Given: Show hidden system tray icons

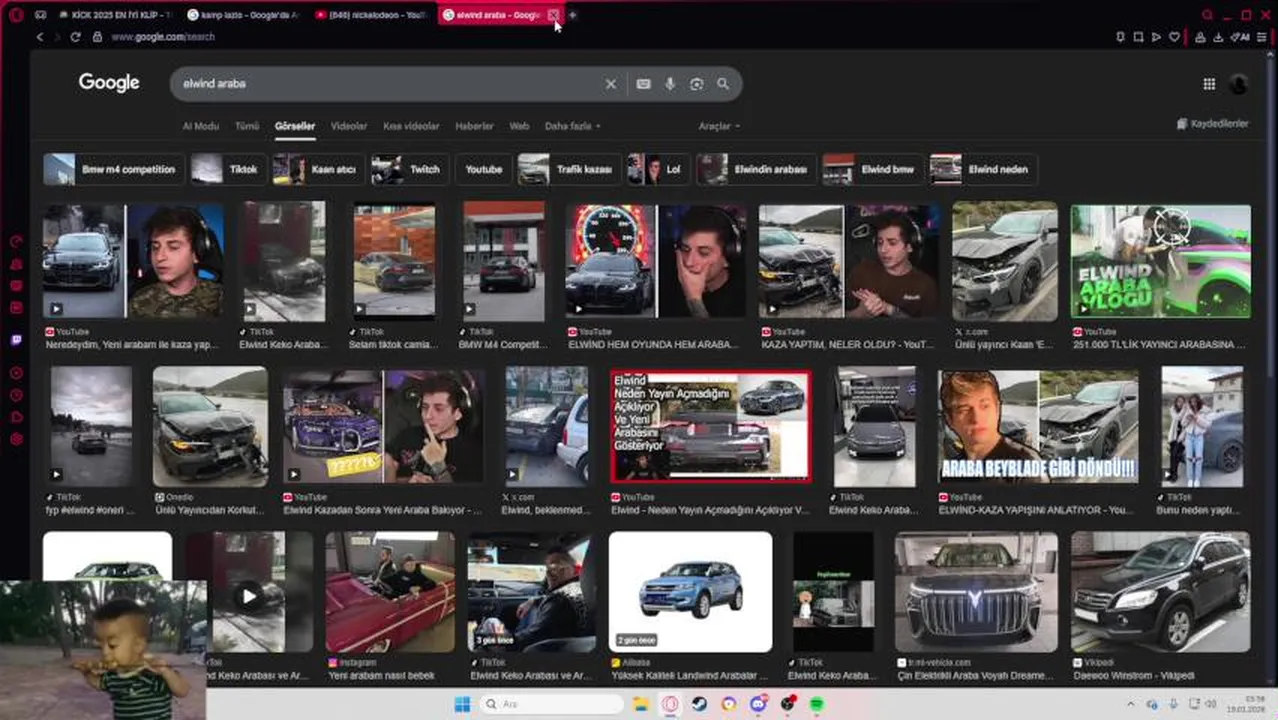Looking at the screenshot, I should pyautogui.click(x=1131, y=704).
